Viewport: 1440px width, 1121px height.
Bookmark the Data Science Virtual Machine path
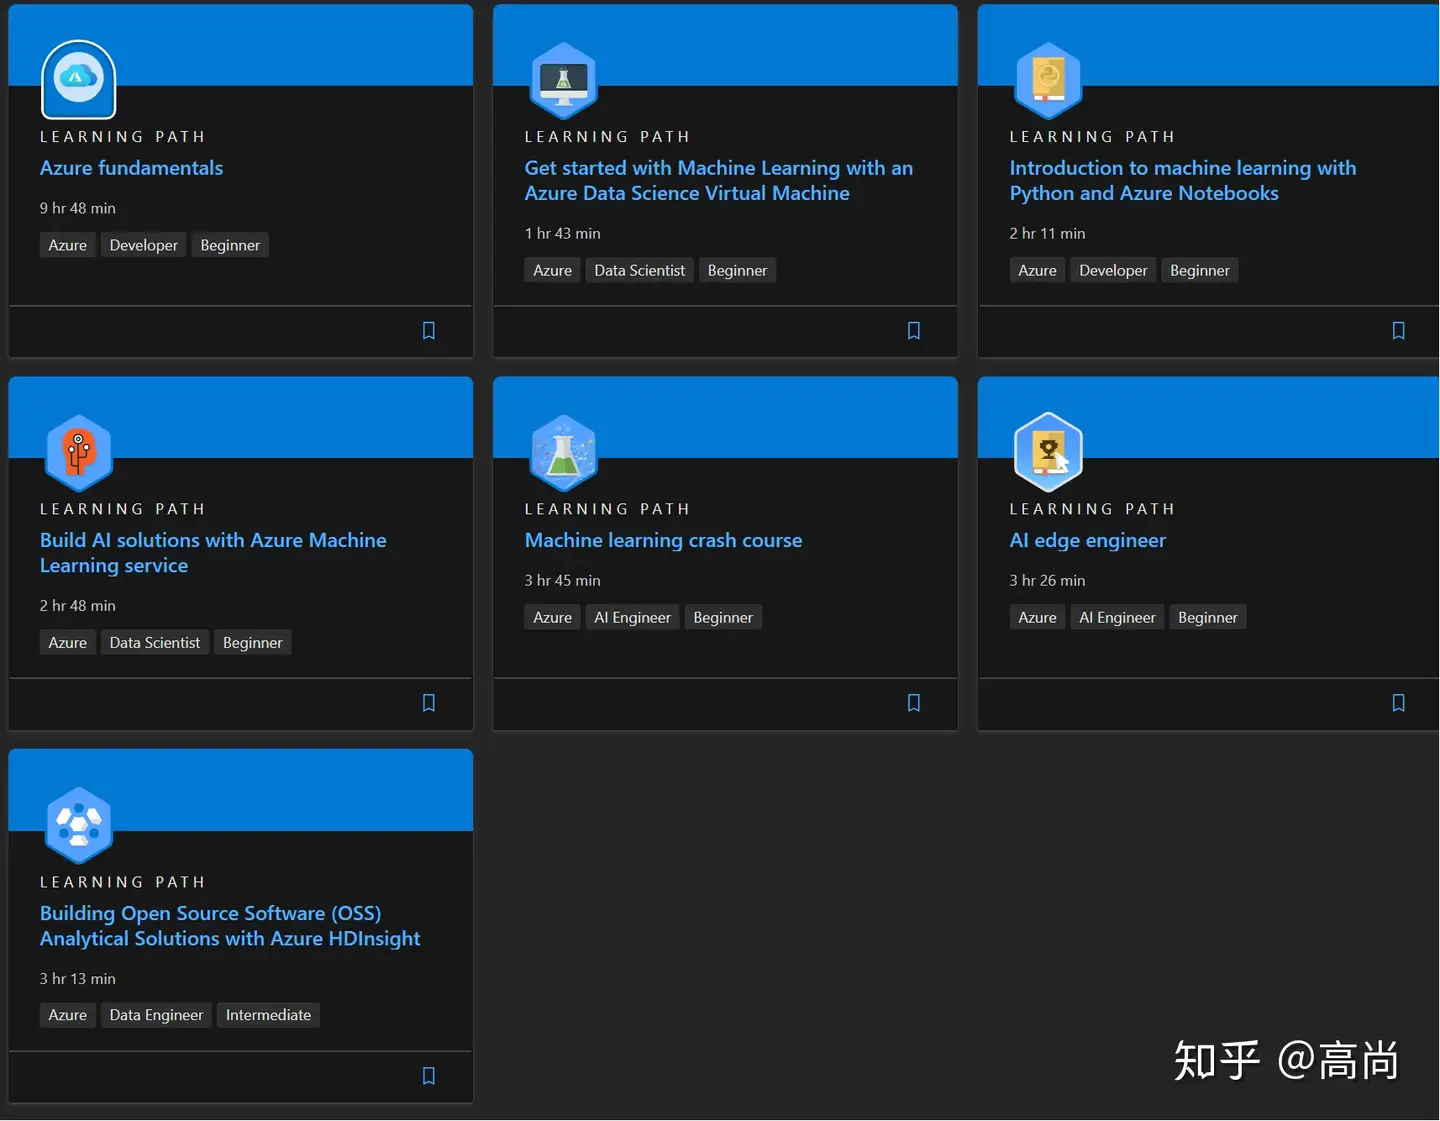[914, 330]
